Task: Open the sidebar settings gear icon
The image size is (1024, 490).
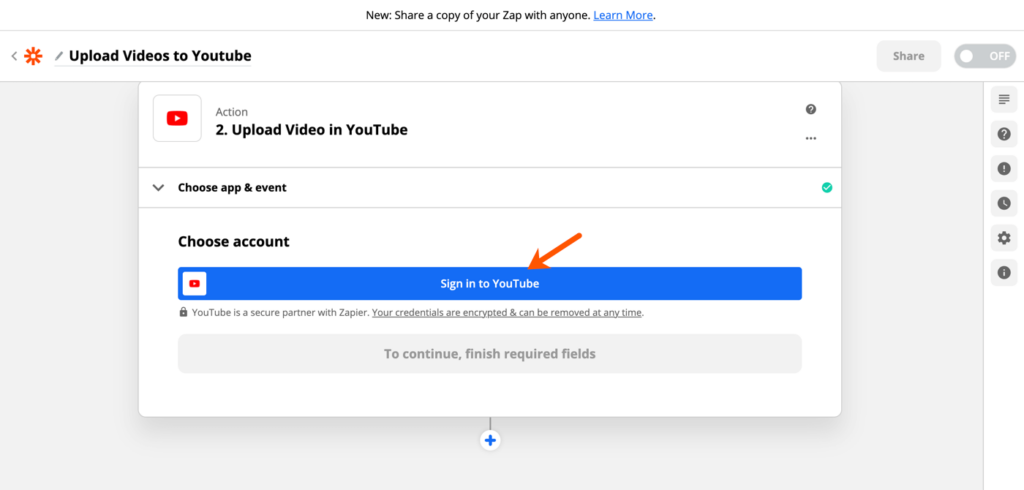Action: [x=1004, y=238]
